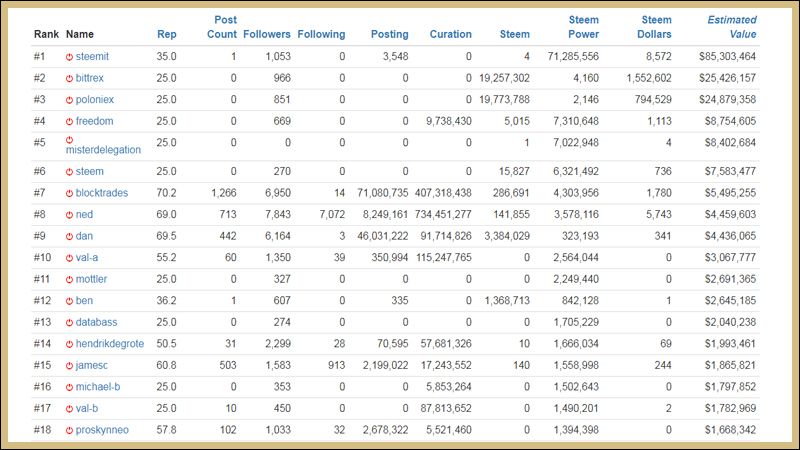The image size is (800, 450).
Task: Open the bittrex account link
Action: coord(90,78)
